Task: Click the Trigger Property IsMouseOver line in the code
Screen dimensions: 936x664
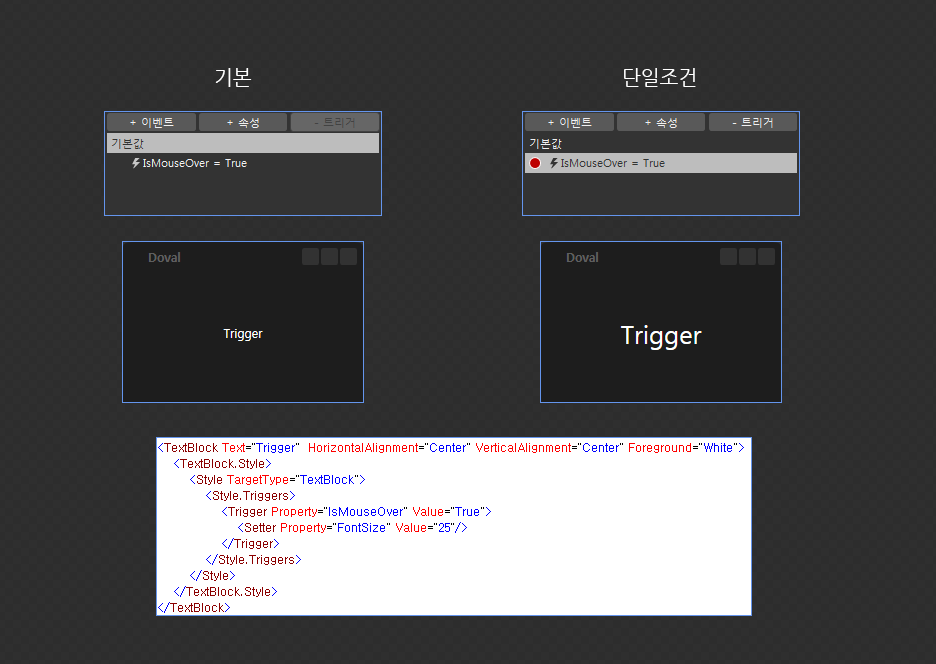Action: tap(356, 512)
